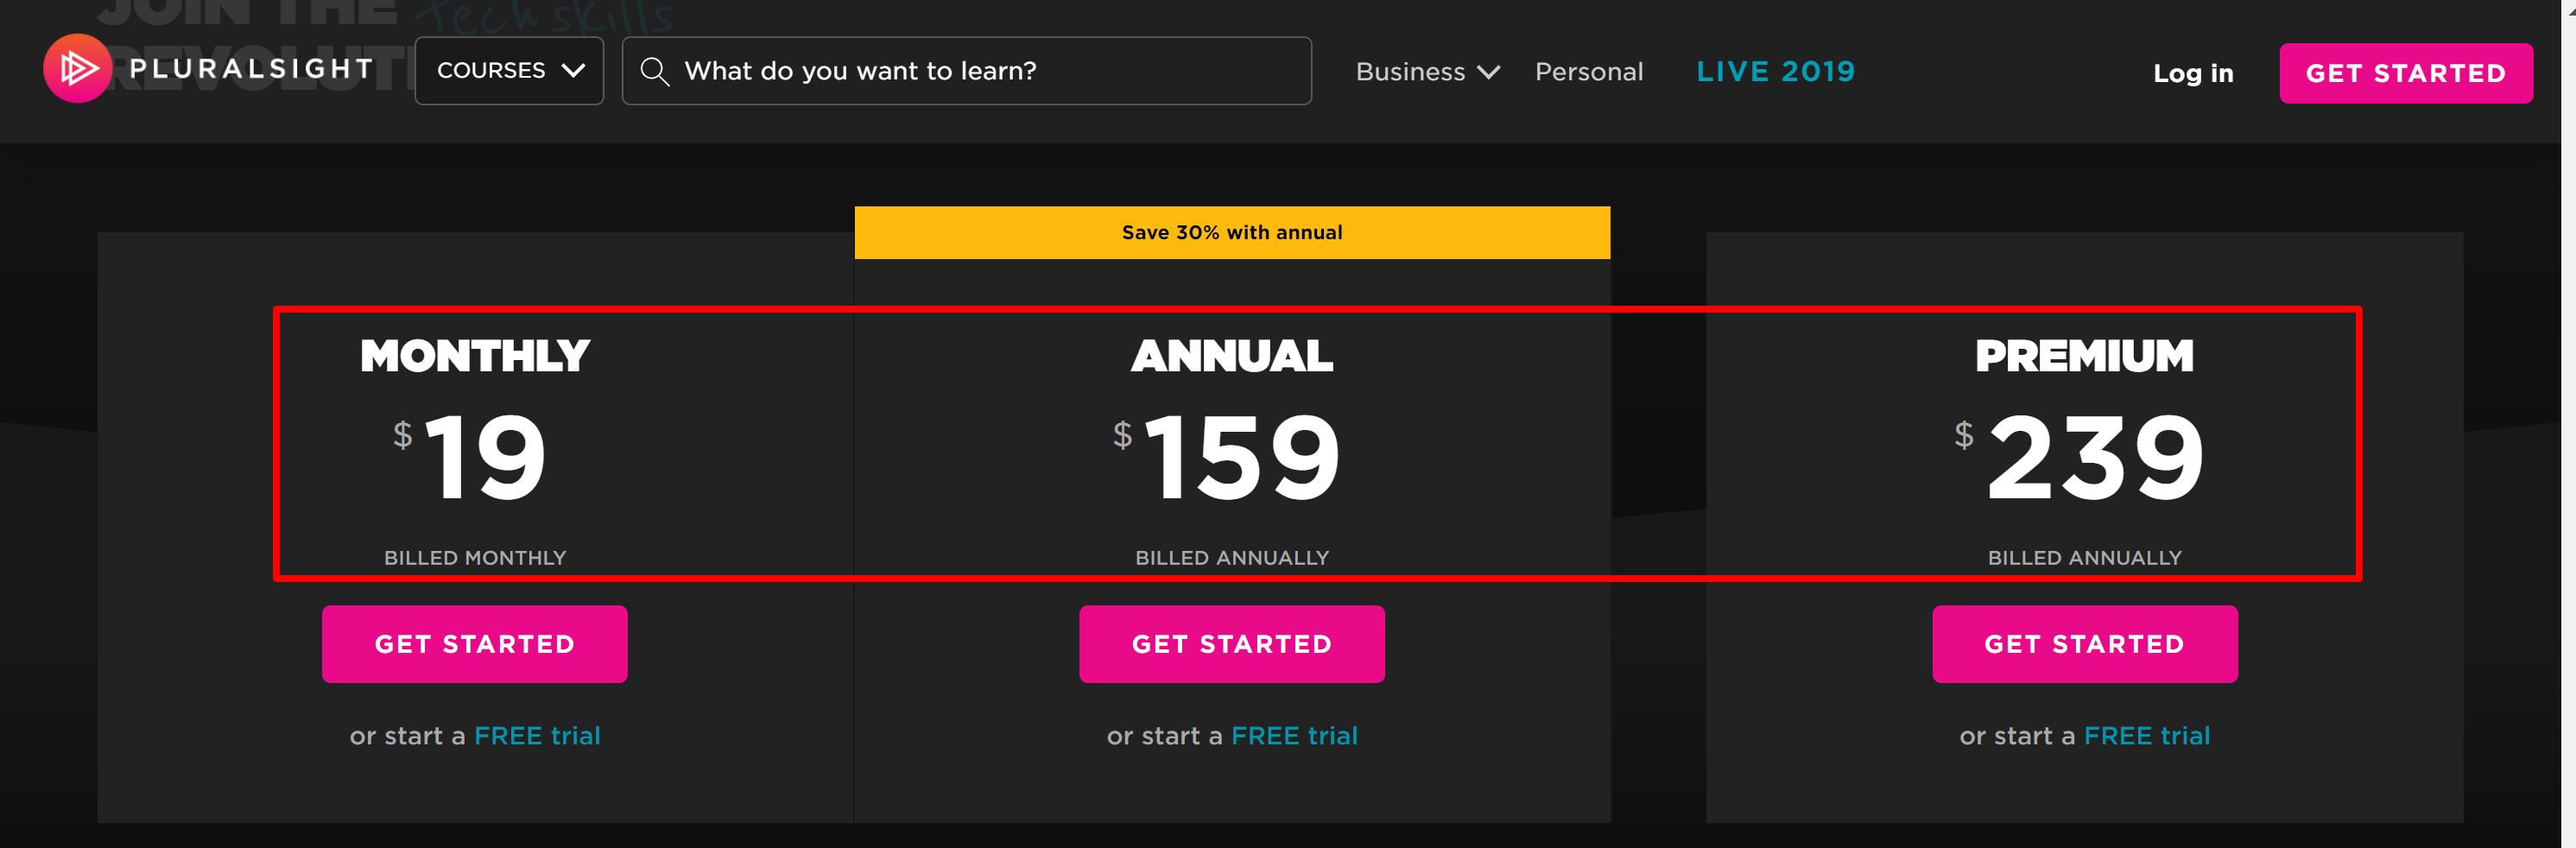Go to LIVE 2019 page
The image size is (2576, 848).
tap(1775, 72)
